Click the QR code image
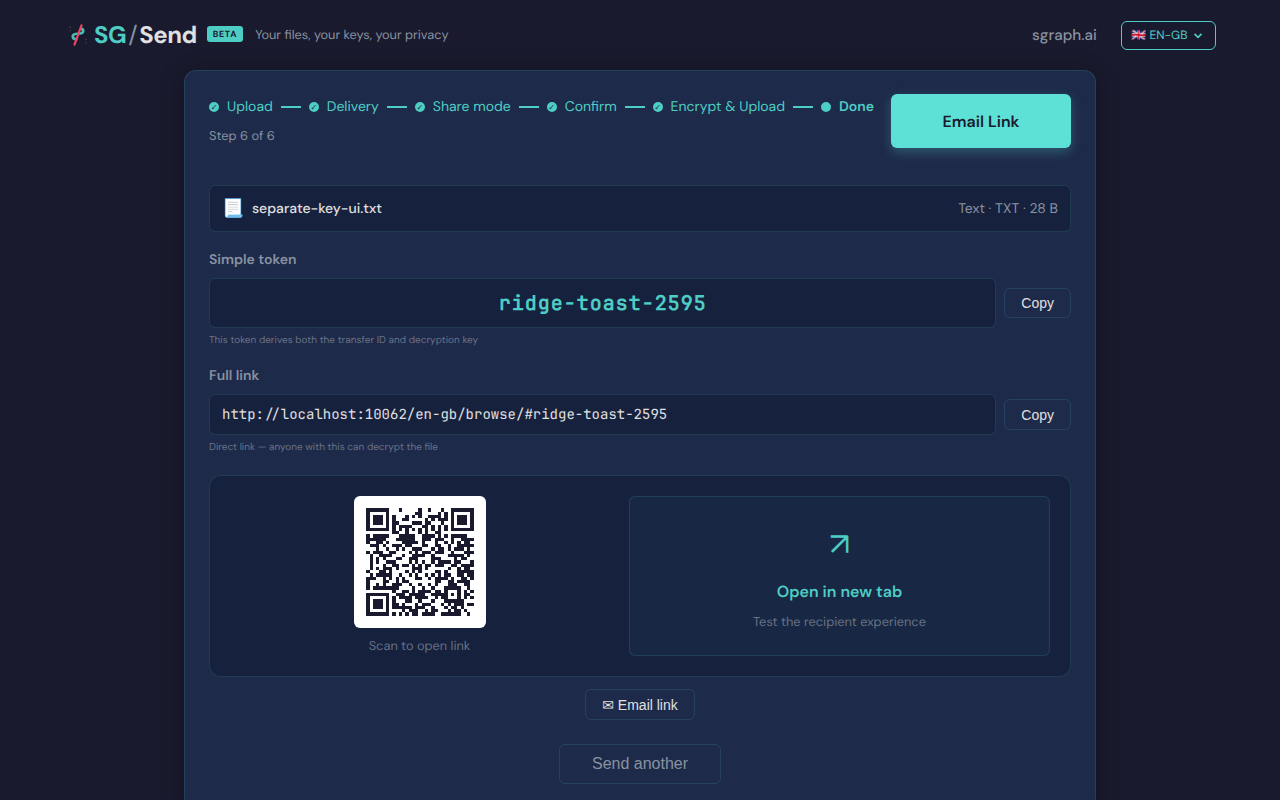Screen dimensions: 1280x800 [x=420, y=562]
